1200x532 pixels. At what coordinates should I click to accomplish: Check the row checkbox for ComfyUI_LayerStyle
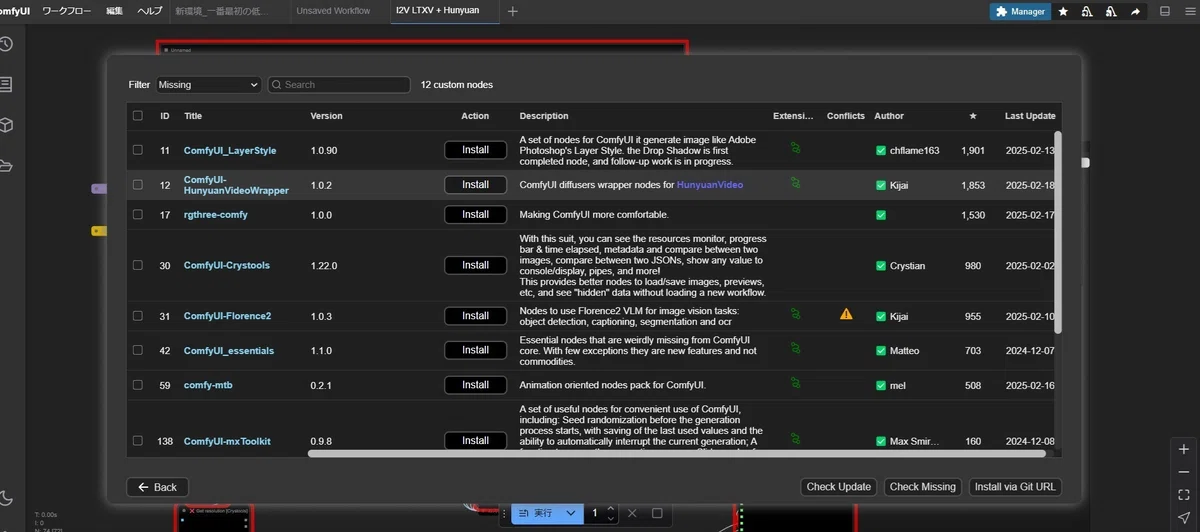click(x=138, y=150)
